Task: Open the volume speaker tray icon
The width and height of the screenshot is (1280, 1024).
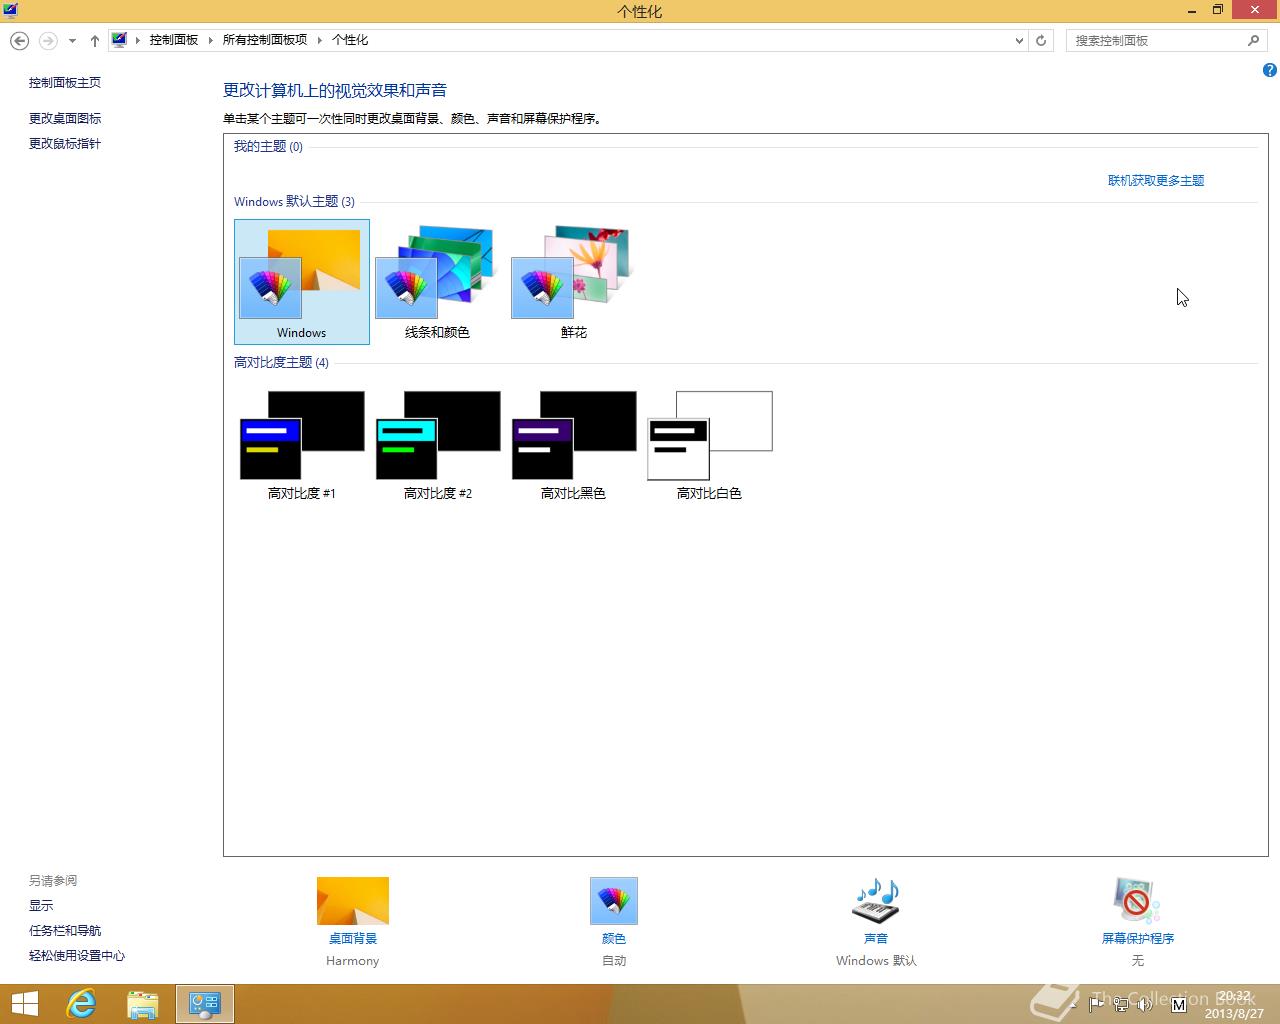Action: click(1144, 1003)
